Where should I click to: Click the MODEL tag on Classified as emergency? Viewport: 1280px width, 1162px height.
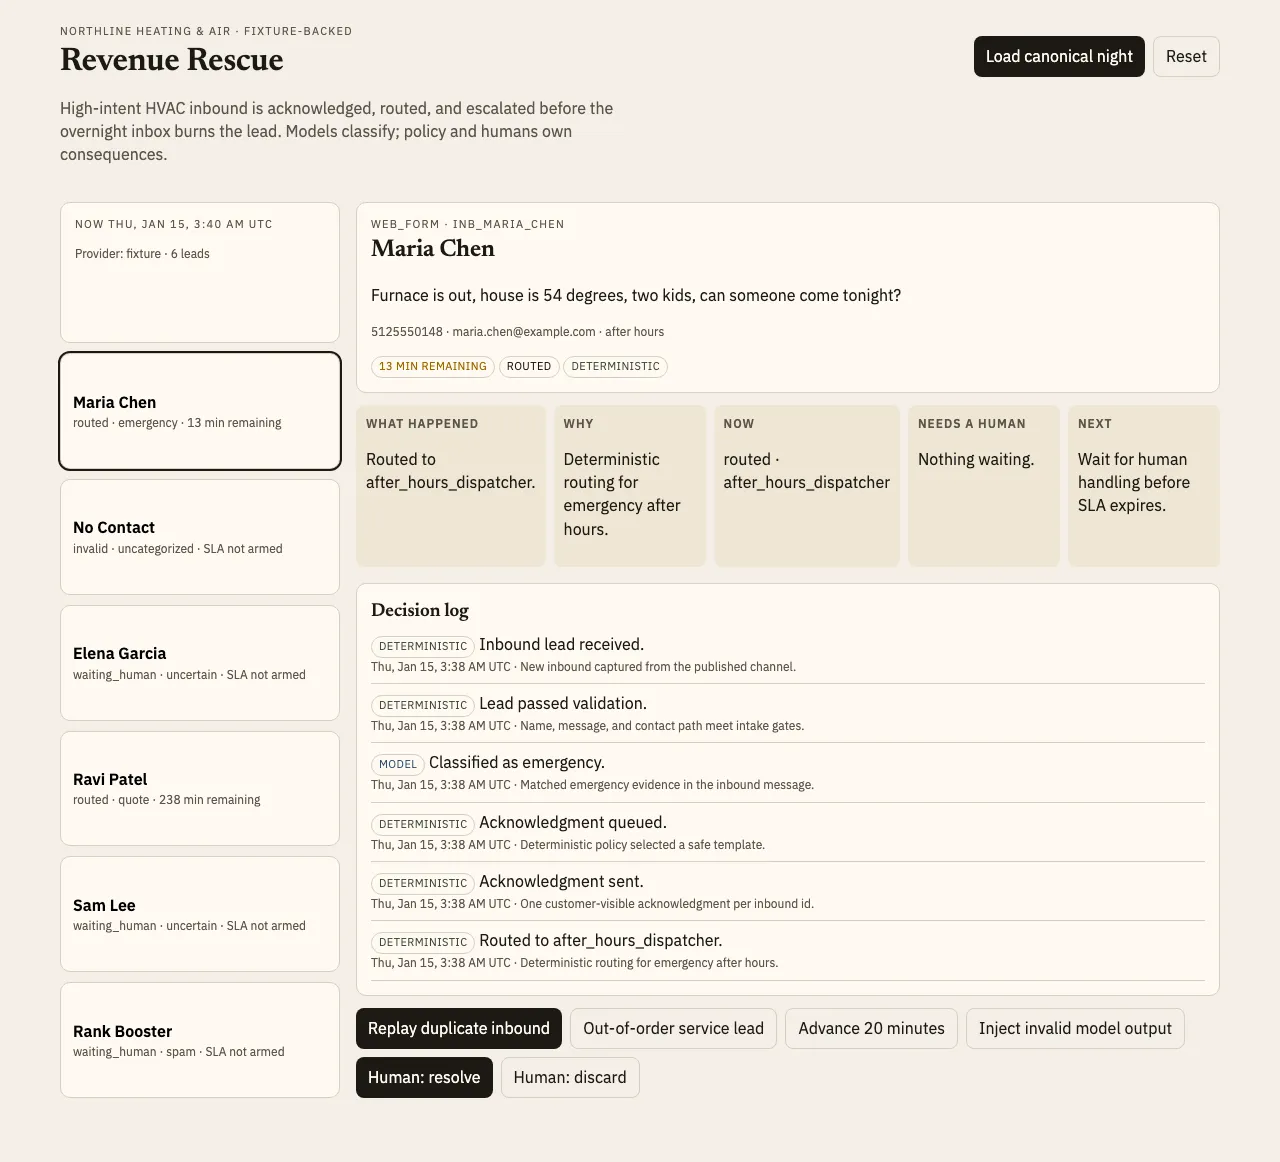coord(398,764)
